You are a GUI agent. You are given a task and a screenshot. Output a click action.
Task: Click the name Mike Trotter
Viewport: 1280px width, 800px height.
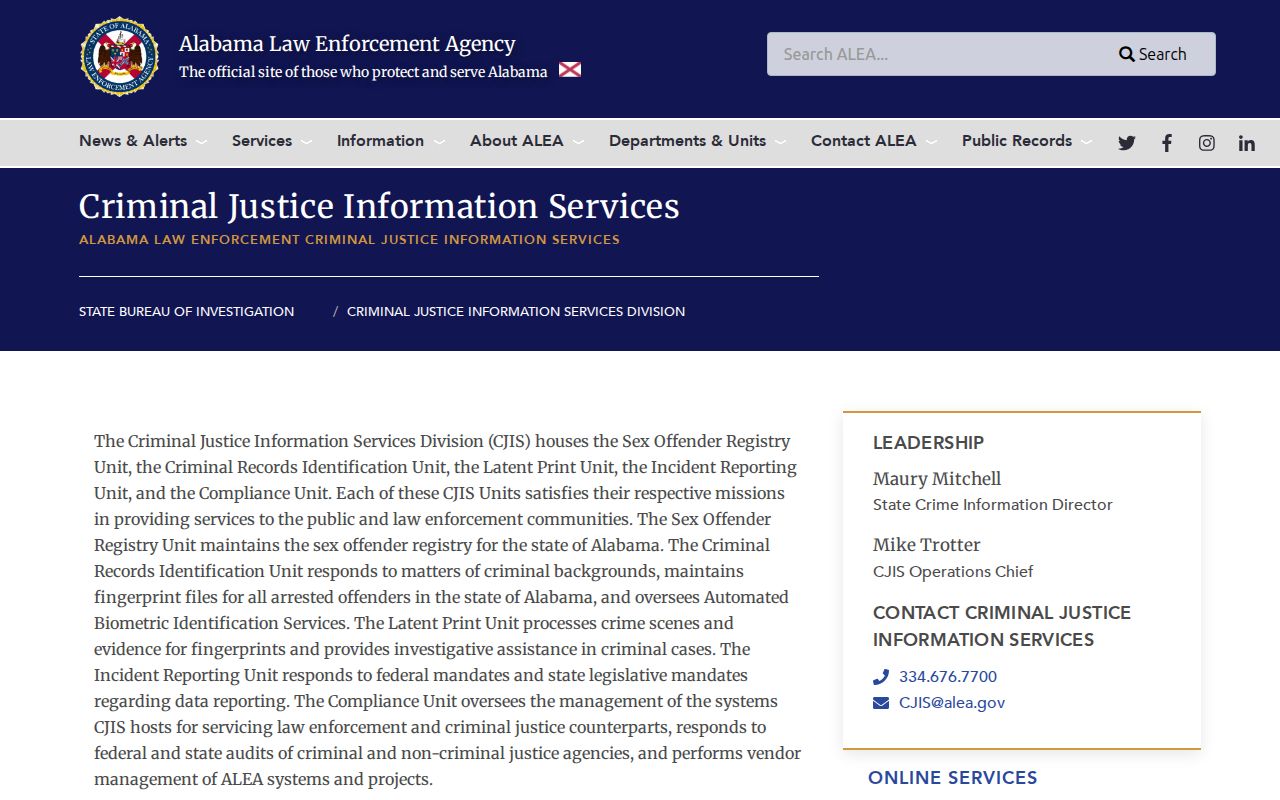(x=927, y=545)
